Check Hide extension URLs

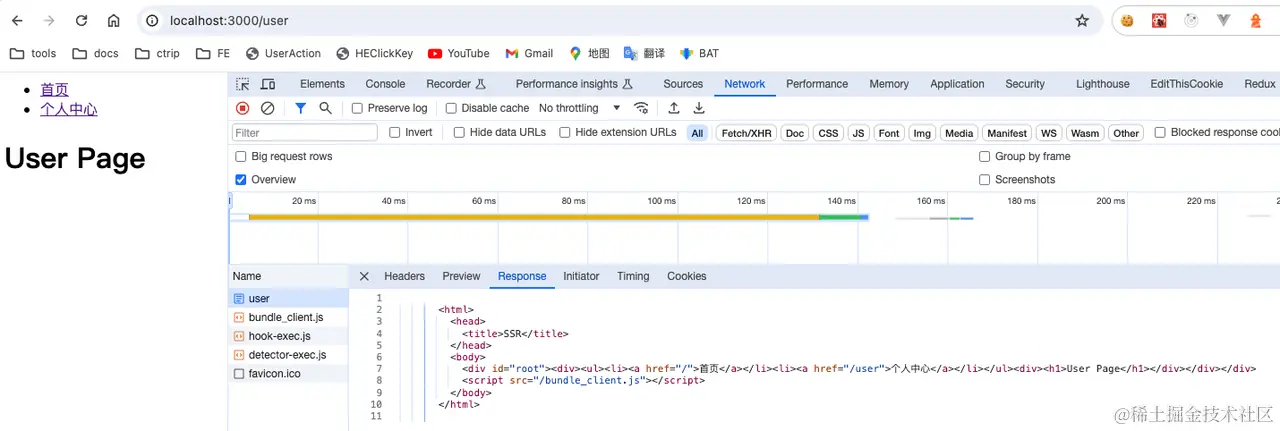565,132
